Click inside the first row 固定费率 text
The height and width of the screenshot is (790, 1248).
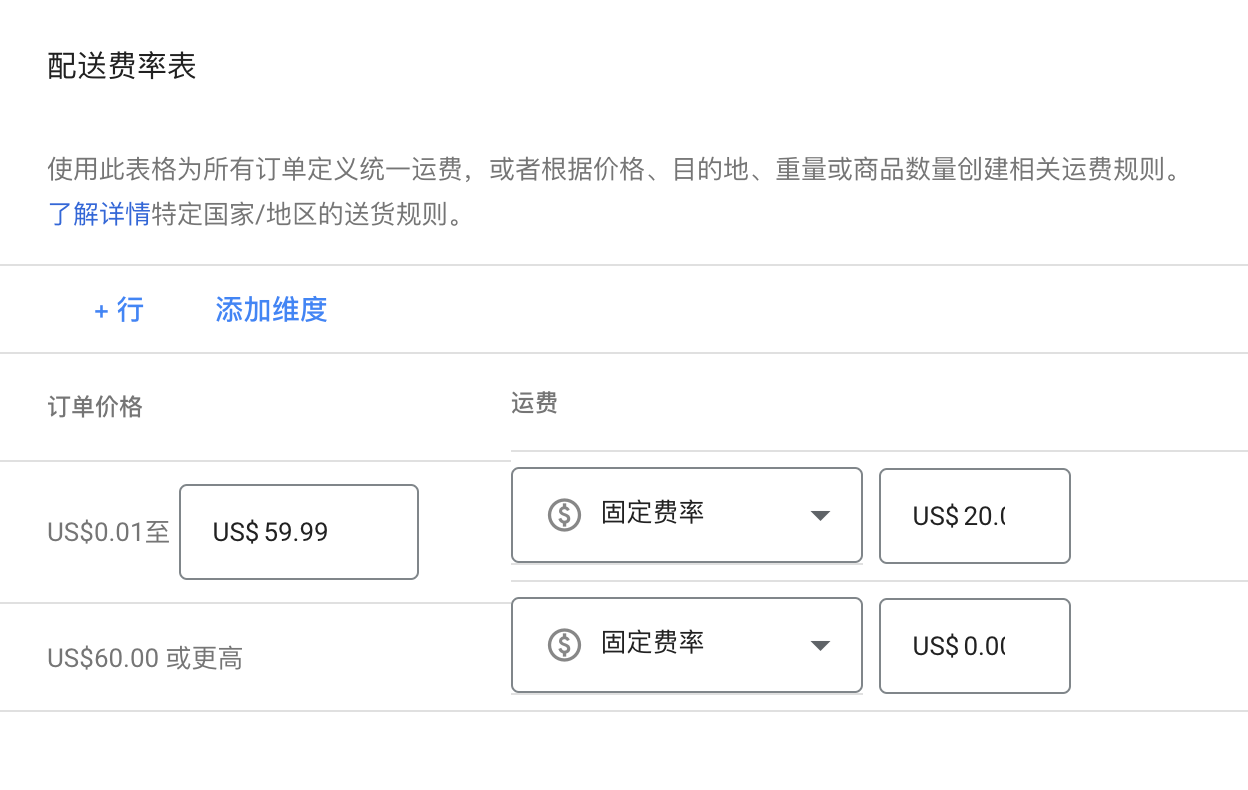pos(652,515)
